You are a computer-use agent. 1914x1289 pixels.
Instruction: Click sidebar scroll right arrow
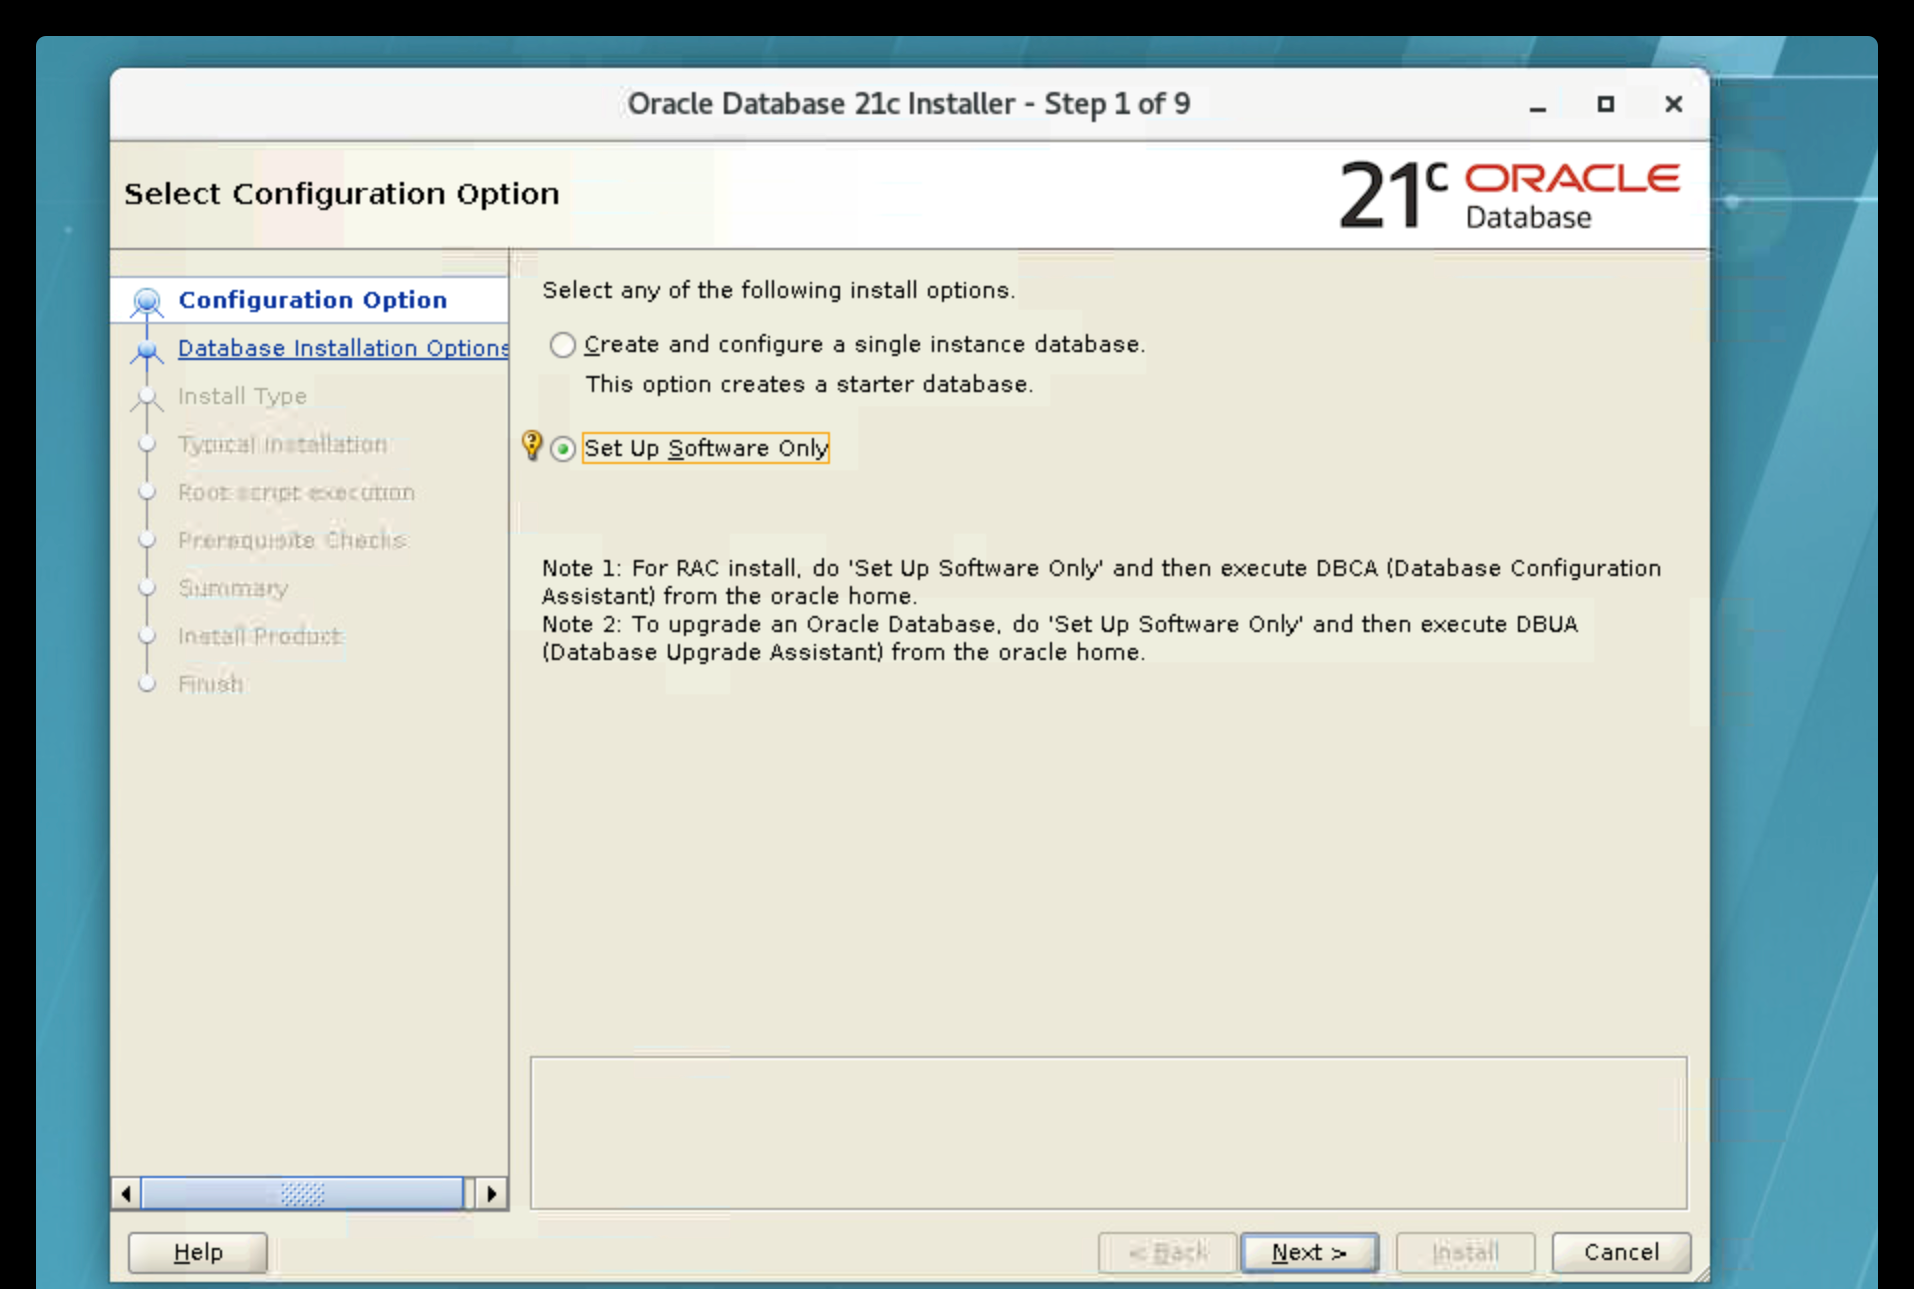tap(491, 1193)
